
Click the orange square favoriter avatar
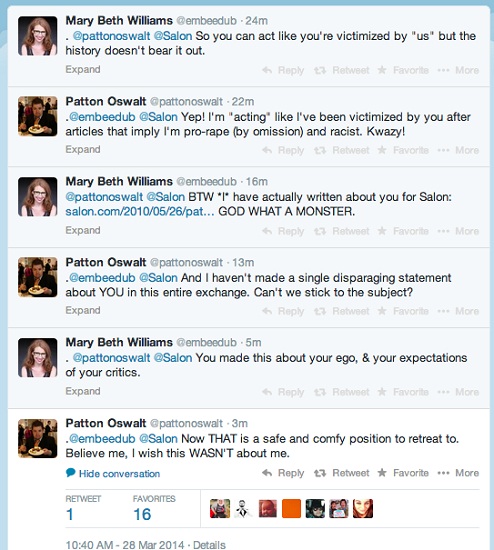pyautogui.click(x=291, y=509)
